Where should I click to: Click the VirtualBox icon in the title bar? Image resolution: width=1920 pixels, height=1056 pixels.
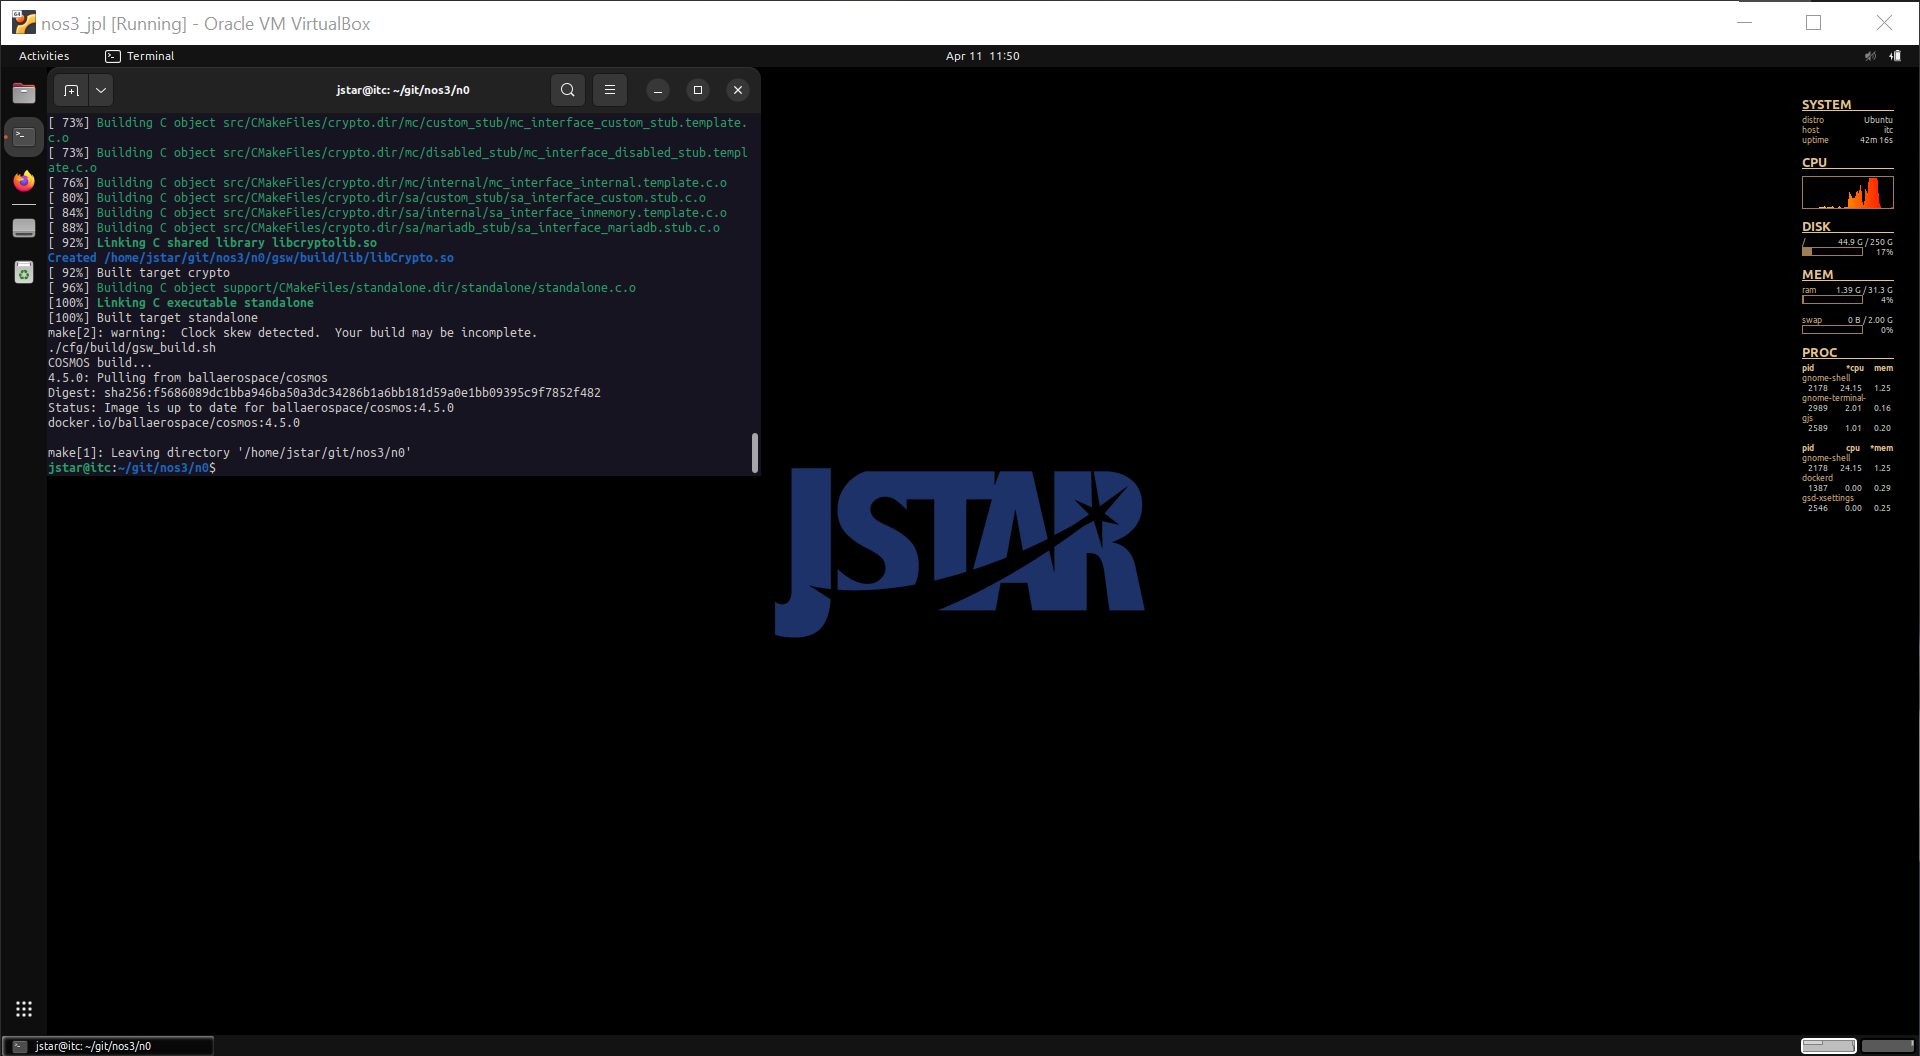[22, 23]
